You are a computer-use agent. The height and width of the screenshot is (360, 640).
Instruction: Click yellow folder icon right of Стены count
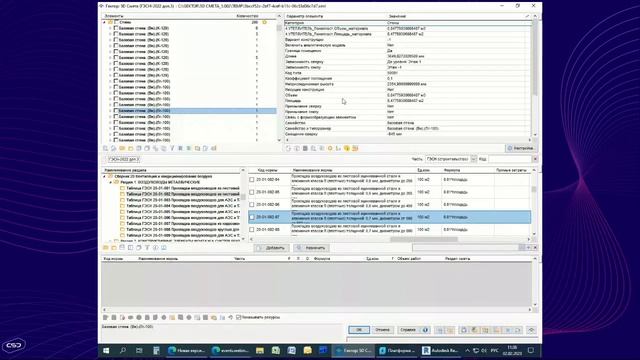(x=264, y=22)
